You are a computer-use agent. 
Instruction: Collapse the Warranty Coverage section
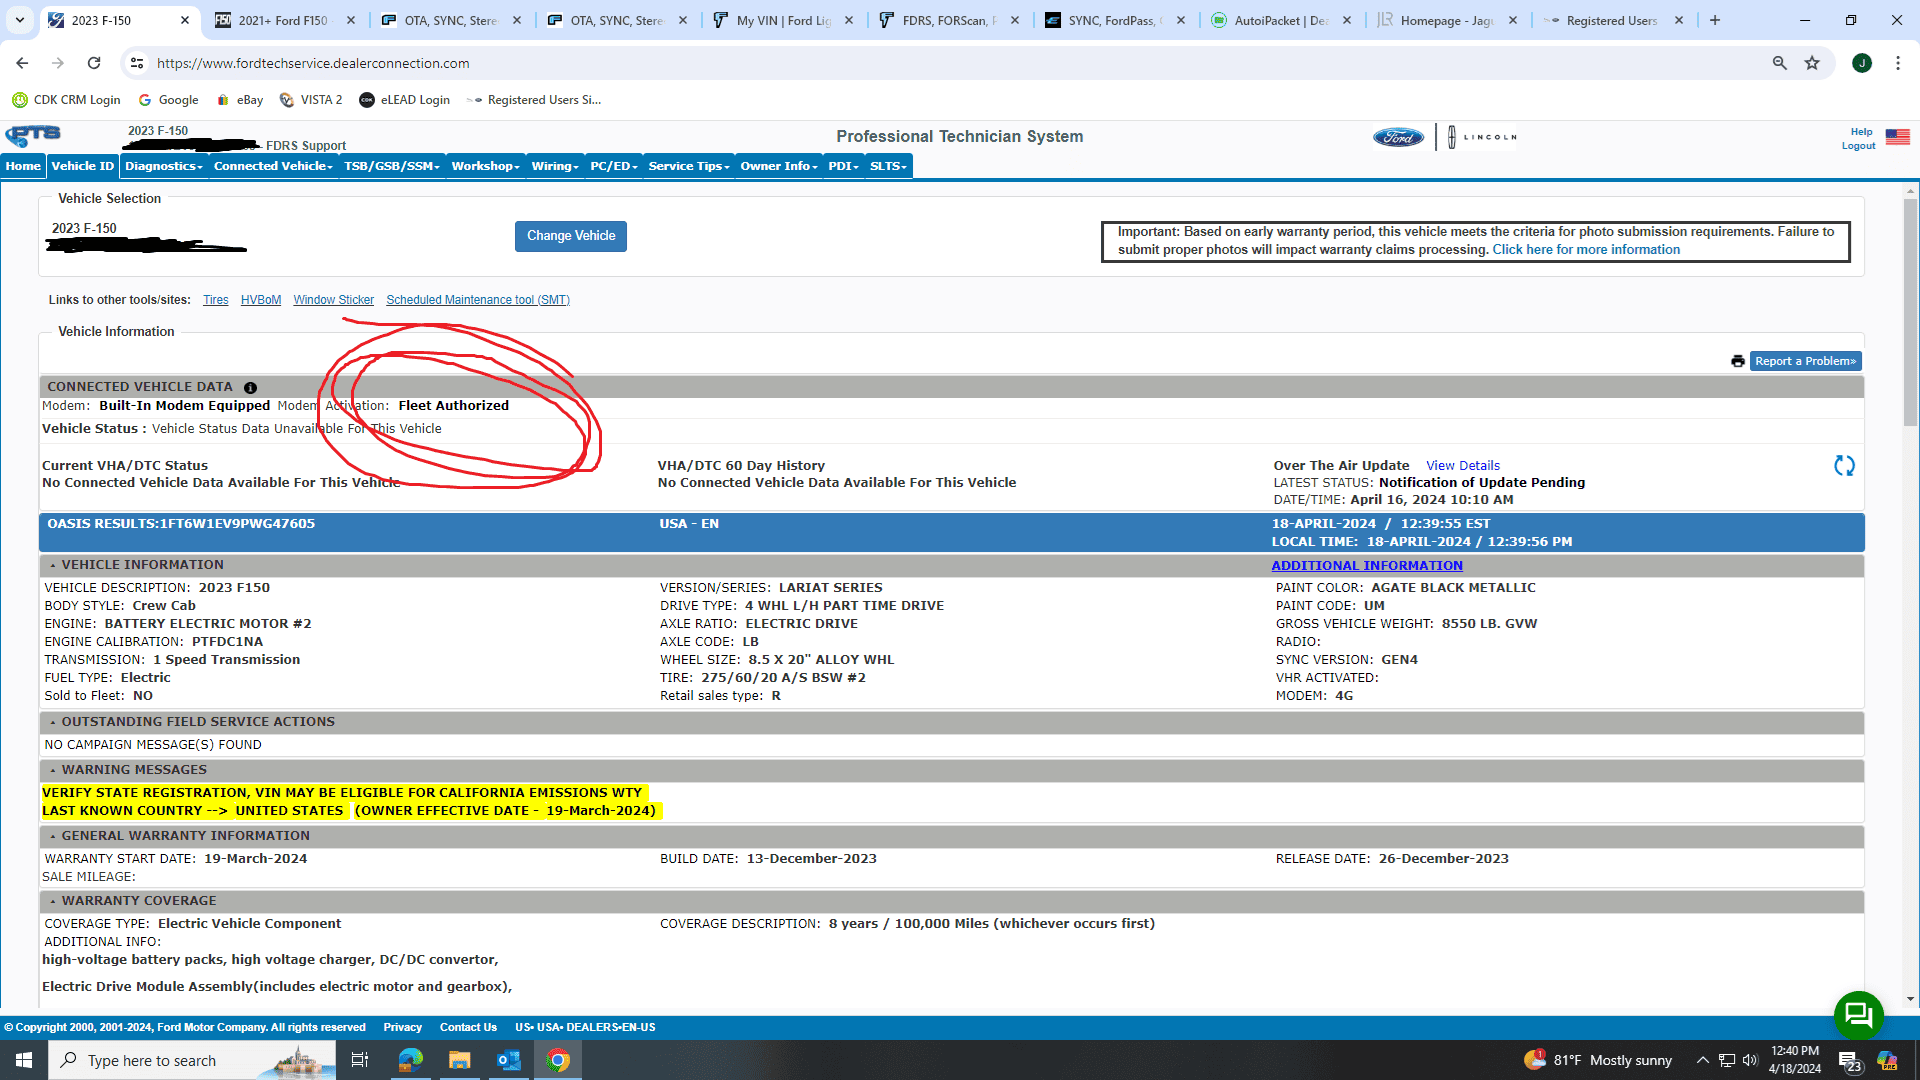(53, 901)
